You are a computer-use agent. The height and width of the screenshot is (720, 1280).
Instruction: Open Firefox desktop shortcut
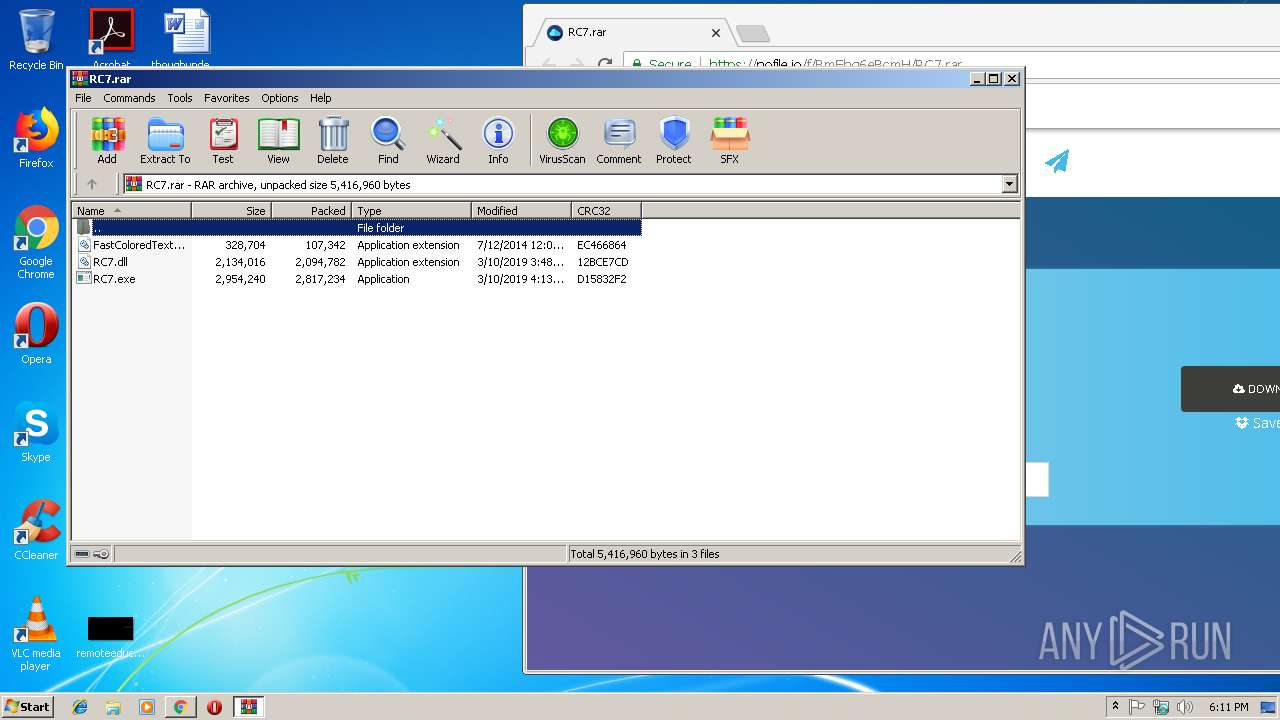pos(36,138)
